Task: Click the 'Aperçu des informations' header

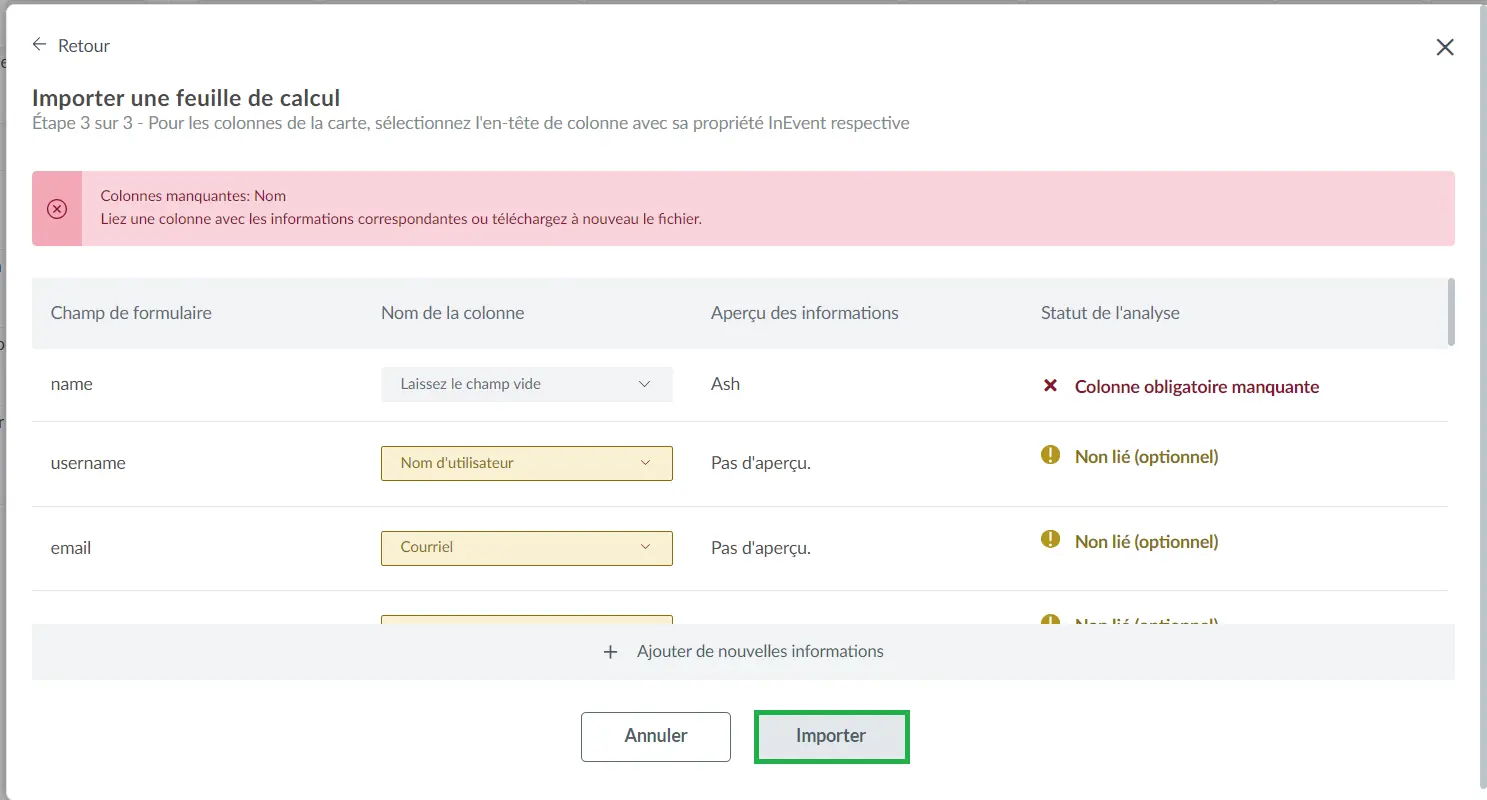Action: (804, 313)
